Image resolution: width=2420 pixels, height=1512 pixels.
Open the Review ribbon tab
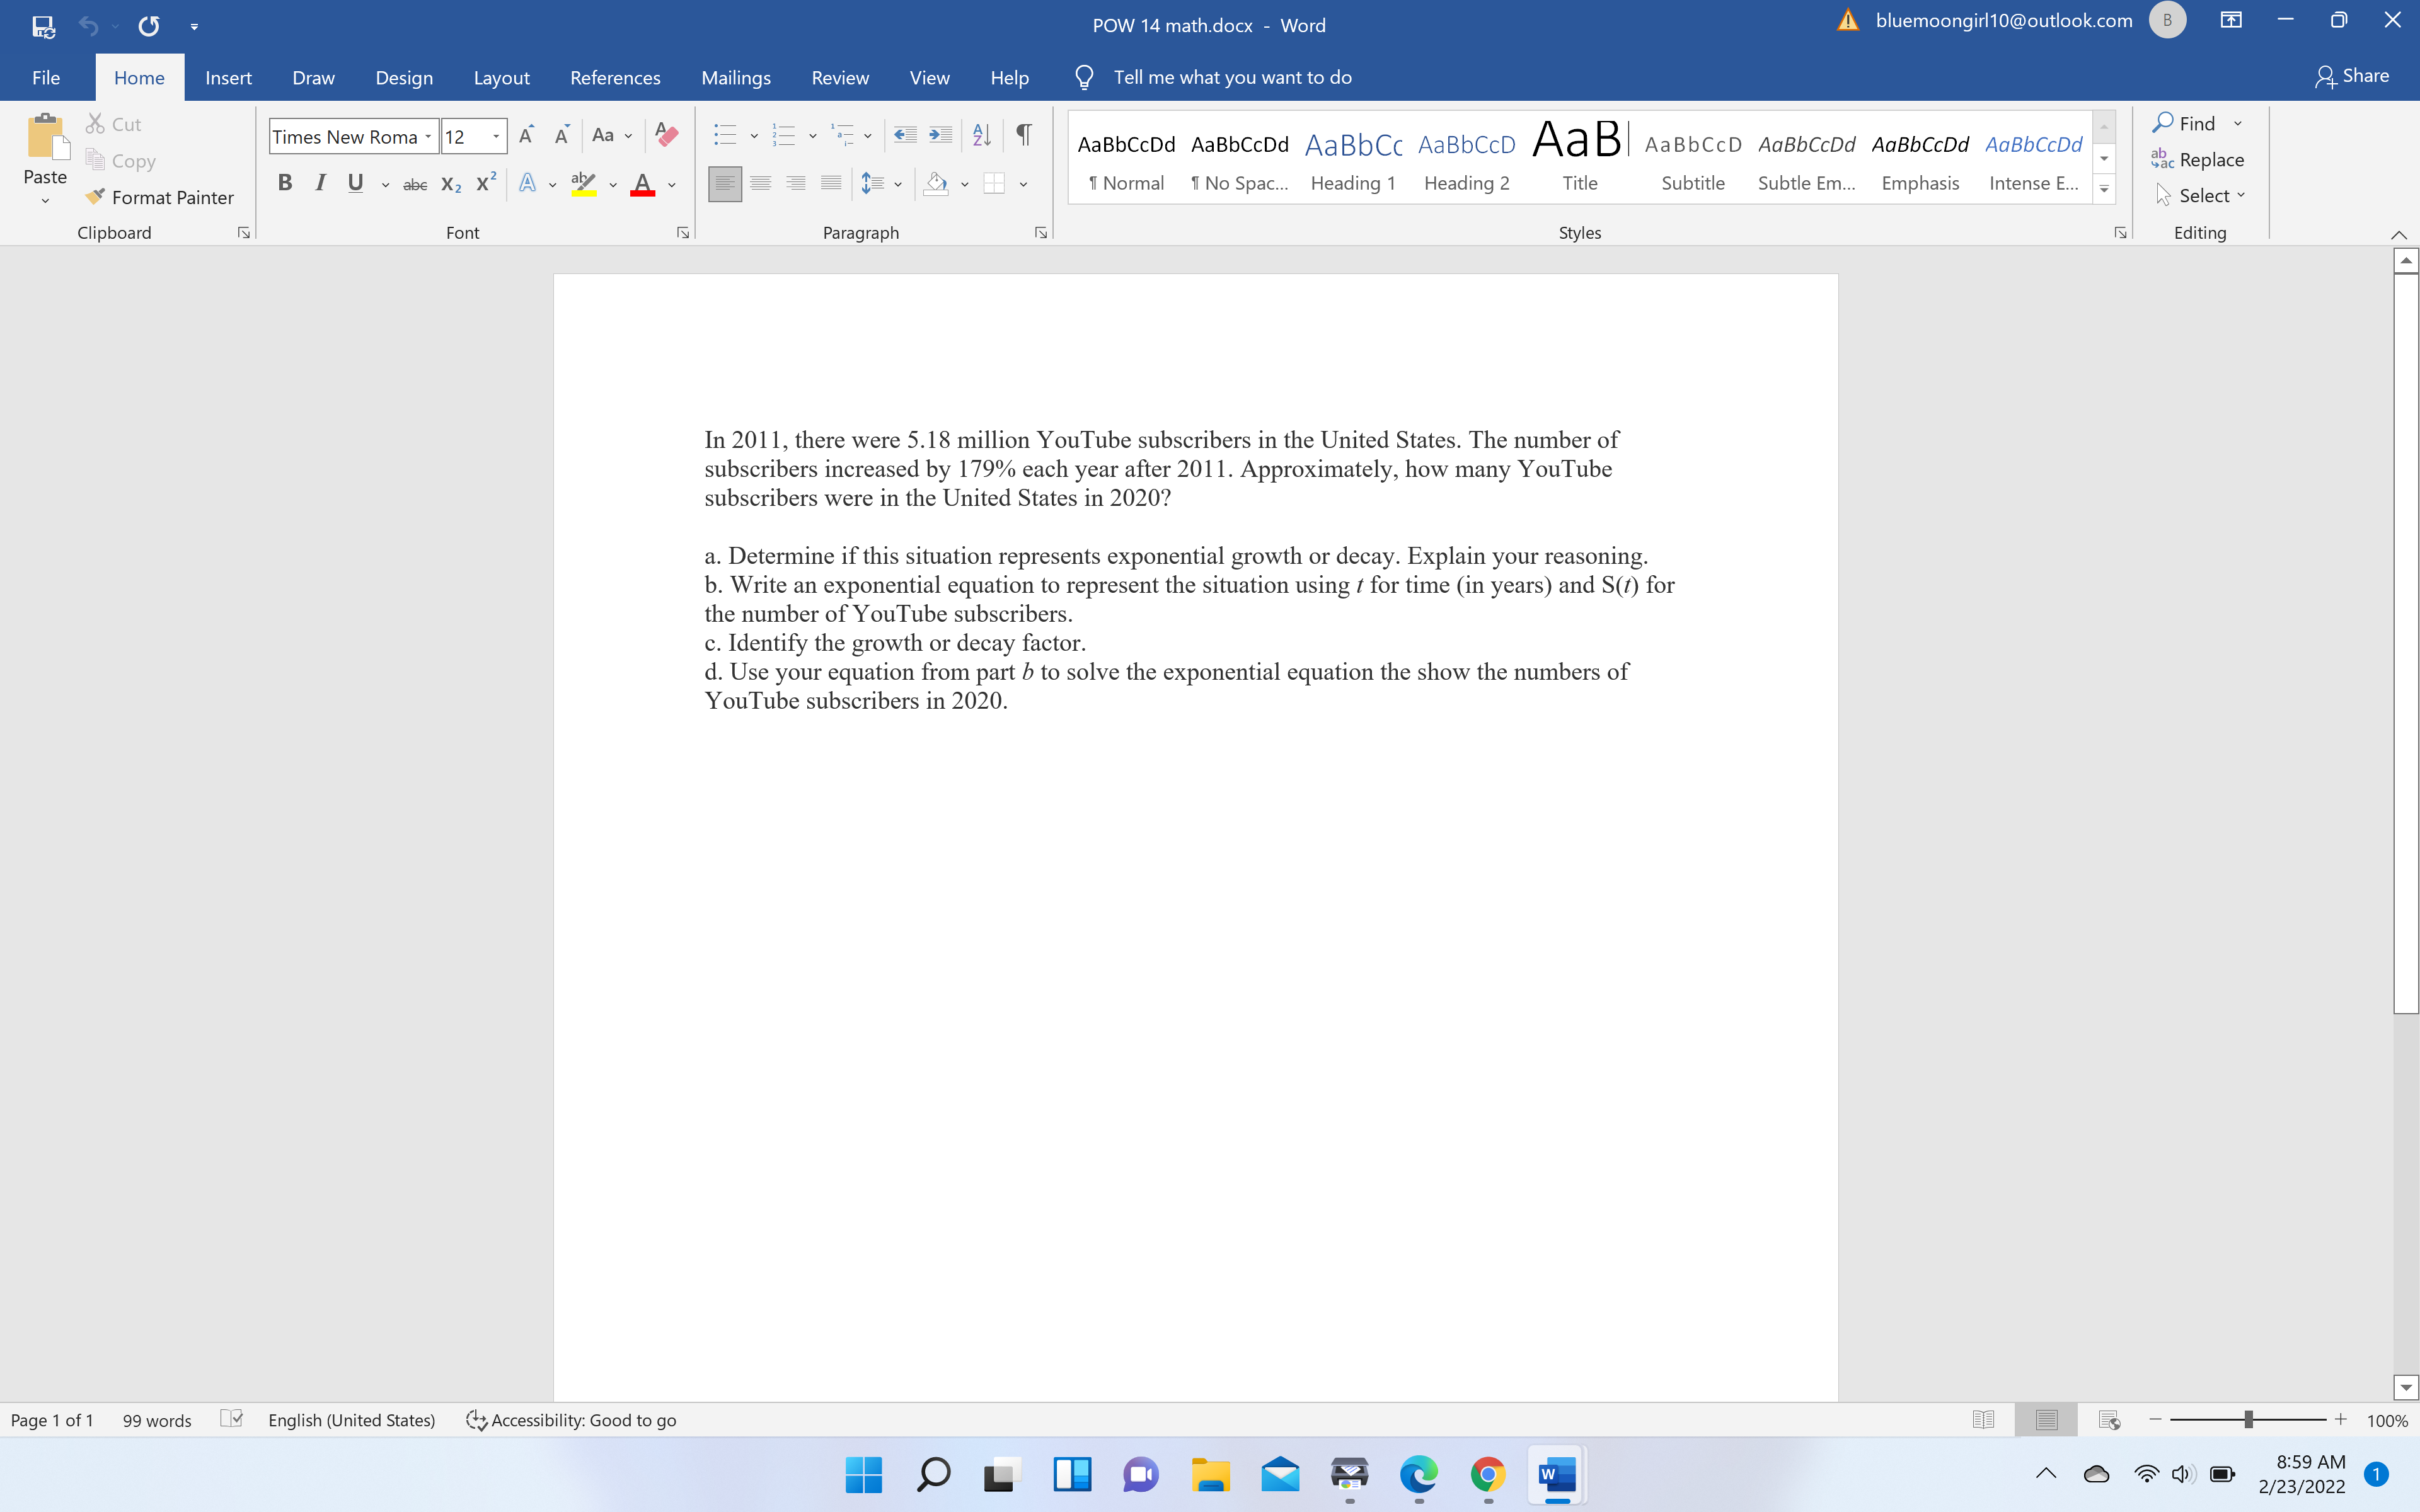click(840, 77)
